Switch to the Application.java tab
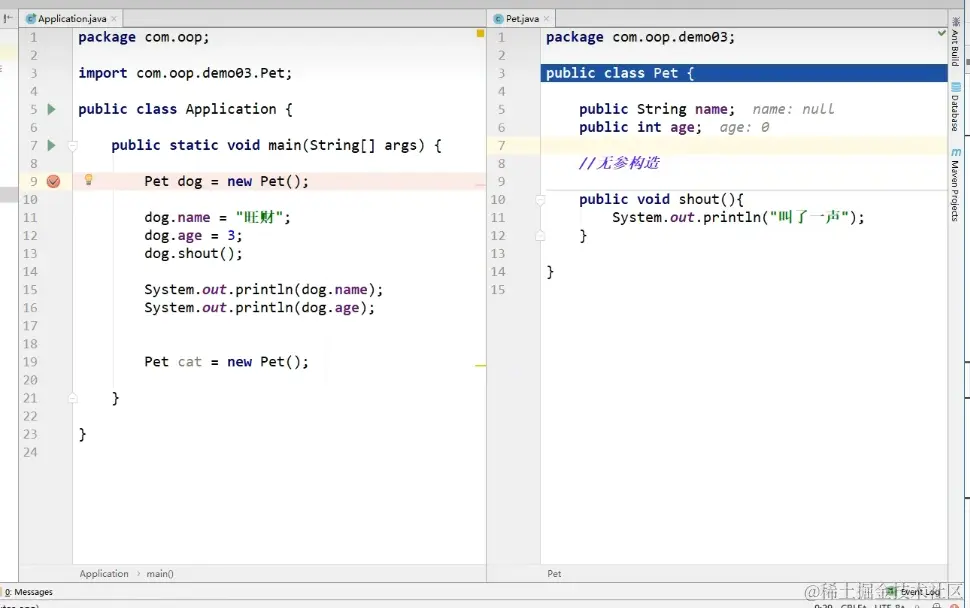The height and width of the screenshot is (608, 970). [x=72, y=19]
